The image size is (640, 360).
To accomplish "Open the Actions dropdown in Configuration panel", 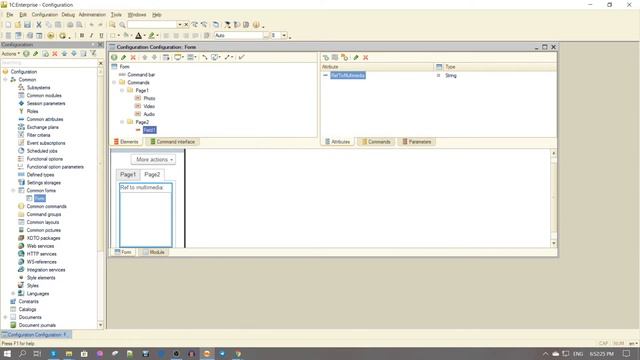I will pos(10,54).
